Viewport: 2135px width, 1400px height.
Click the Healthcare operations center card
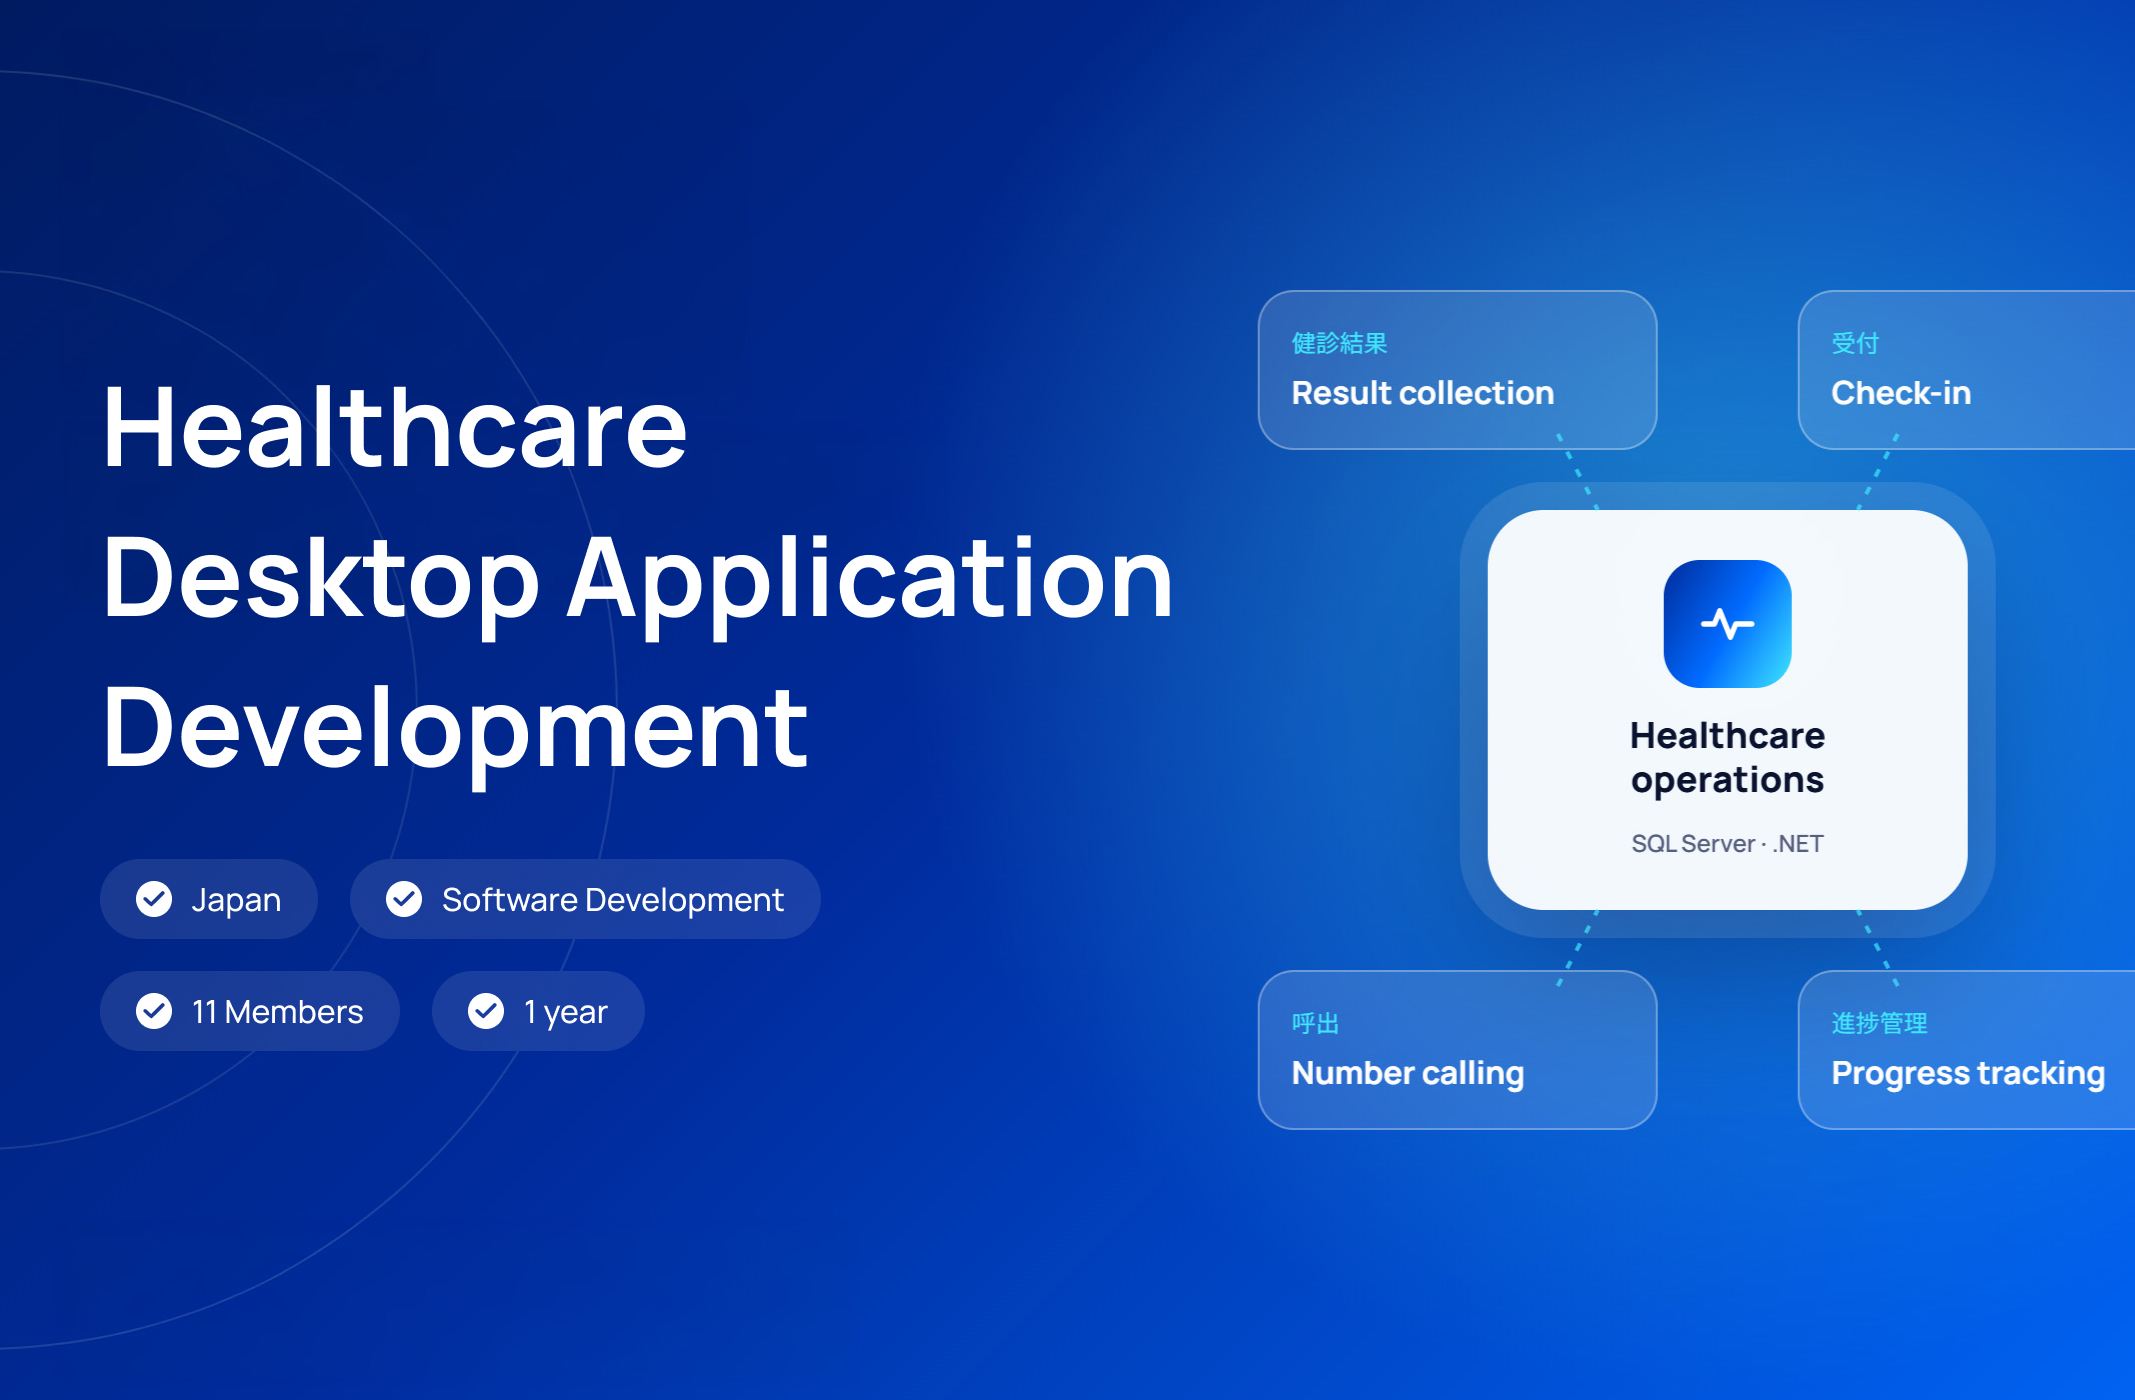(x=1727, y=710)
